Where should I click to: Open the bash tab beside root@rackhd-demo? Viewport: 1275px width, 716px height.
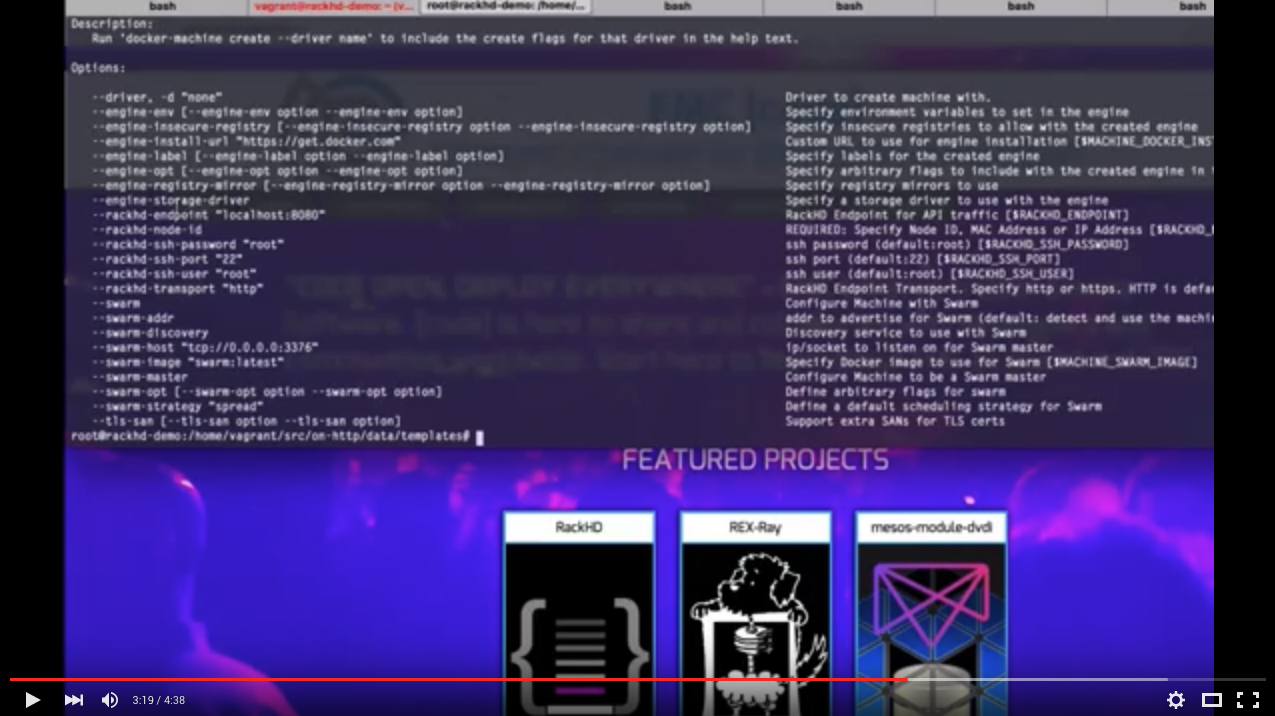coord(677,5)
